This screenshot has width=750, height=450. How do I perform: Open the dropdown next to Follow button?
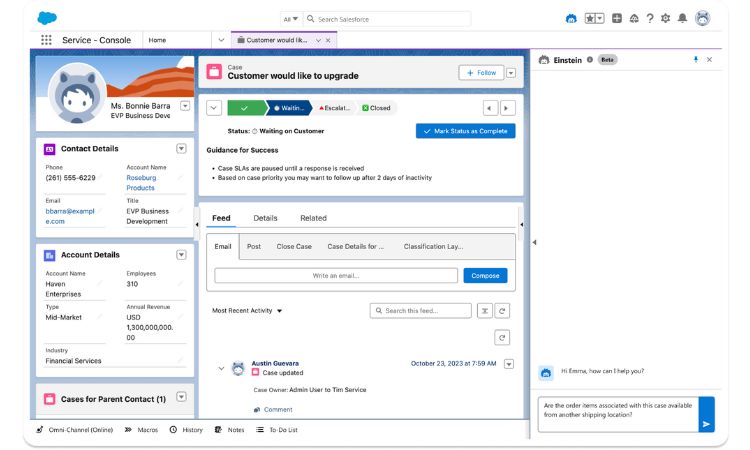[x=511, y=73]
